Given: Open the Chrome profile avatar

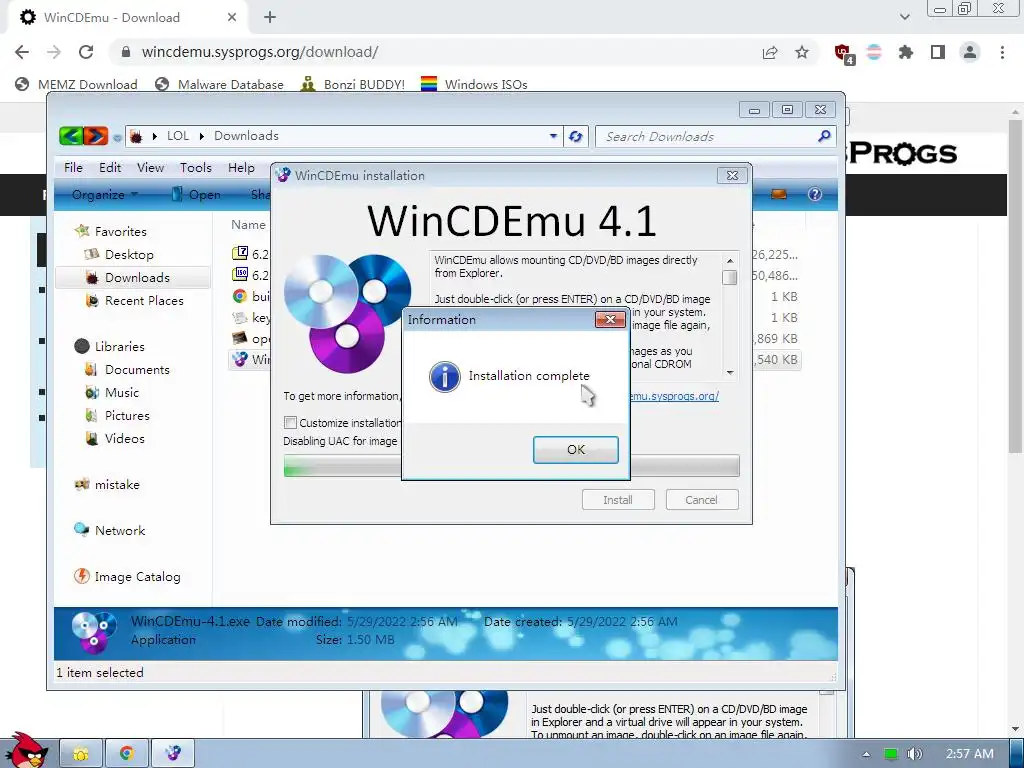Looking at the screenshot, I should [970, 52].
